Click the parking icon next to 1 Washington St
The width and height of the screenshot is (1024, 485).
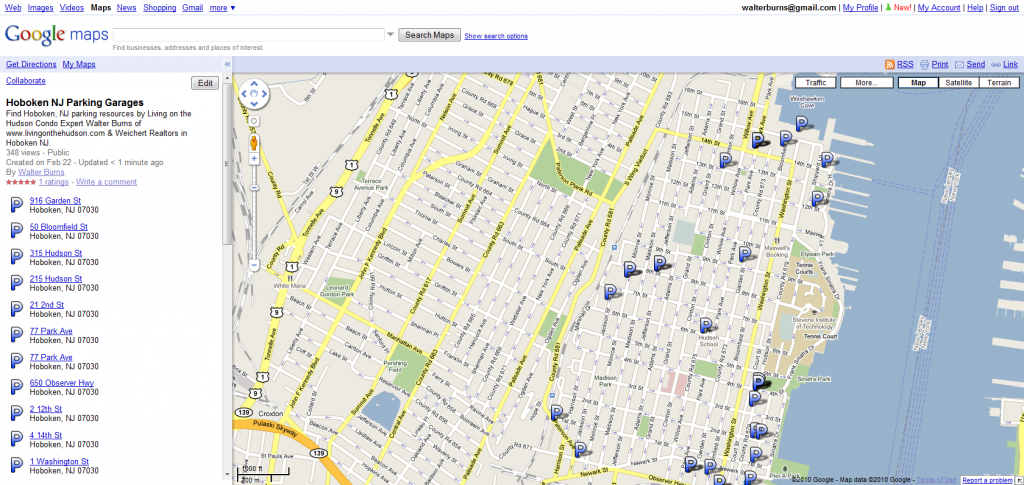(16, 465)
